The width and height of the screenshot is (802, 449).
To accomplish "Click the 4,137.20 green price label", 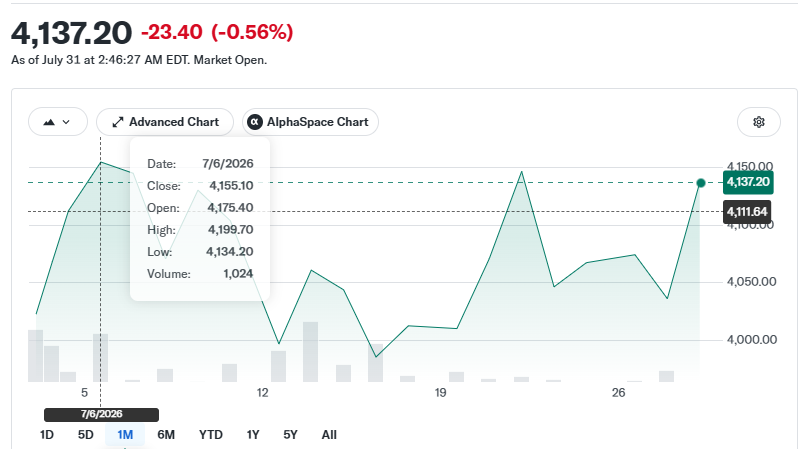I will (748, 182).
